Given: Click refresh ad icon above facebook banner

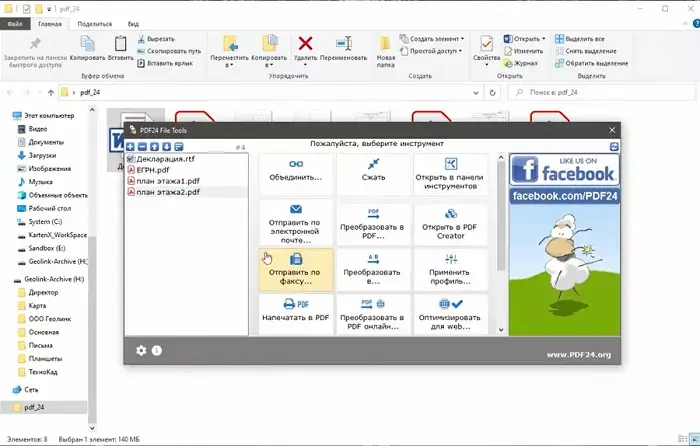Looking at the screenshot, I should [614, 146].
